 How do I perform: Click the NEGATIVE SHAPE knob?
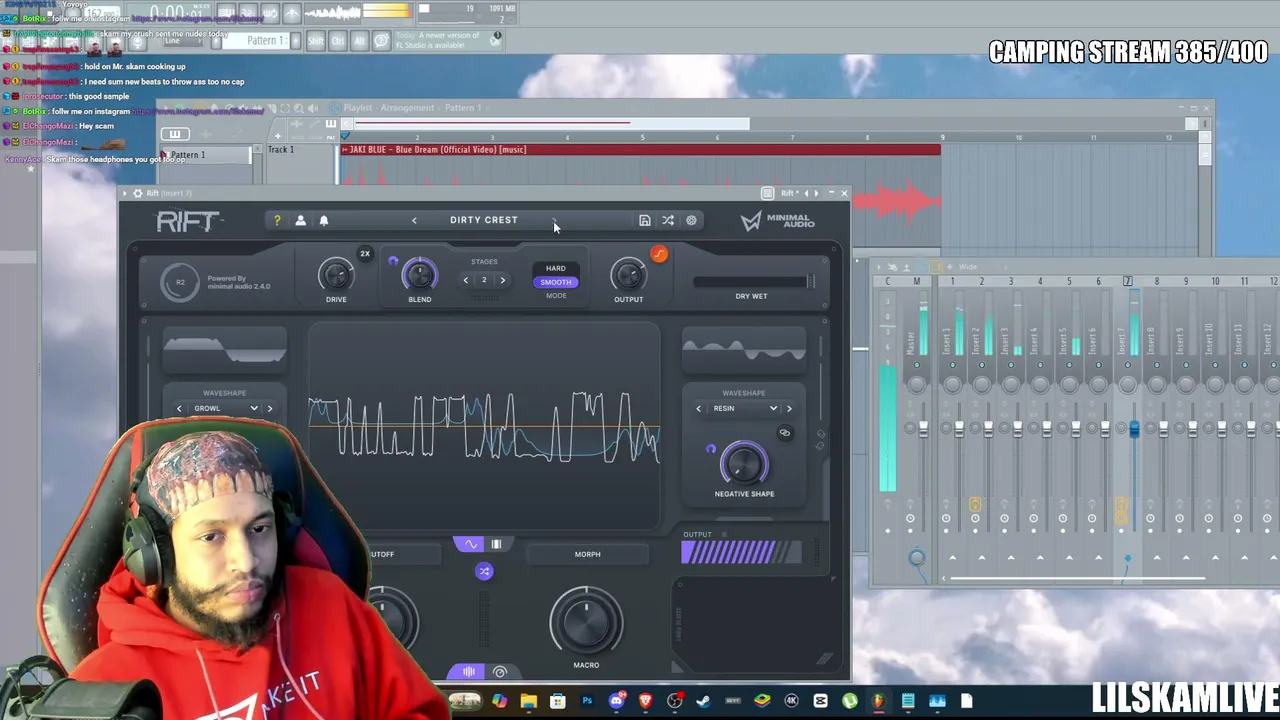pyautogui.click(x=744, y=464)
